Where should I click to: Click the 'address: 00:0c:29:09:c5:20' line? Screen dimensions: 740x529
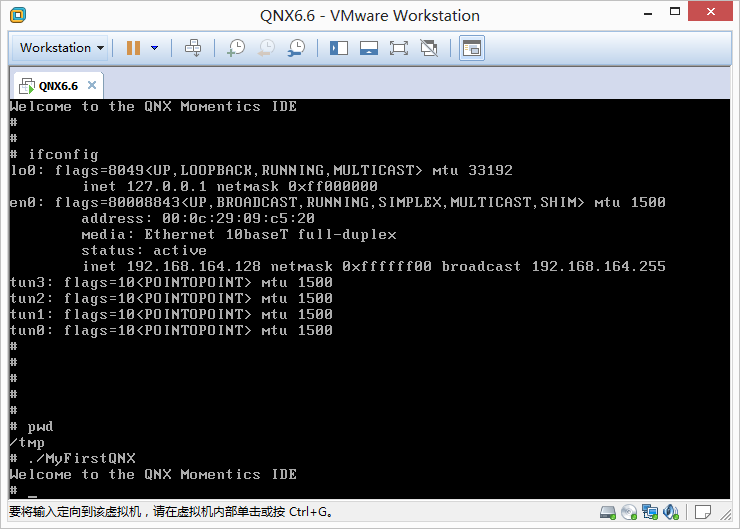pos(198,218)
